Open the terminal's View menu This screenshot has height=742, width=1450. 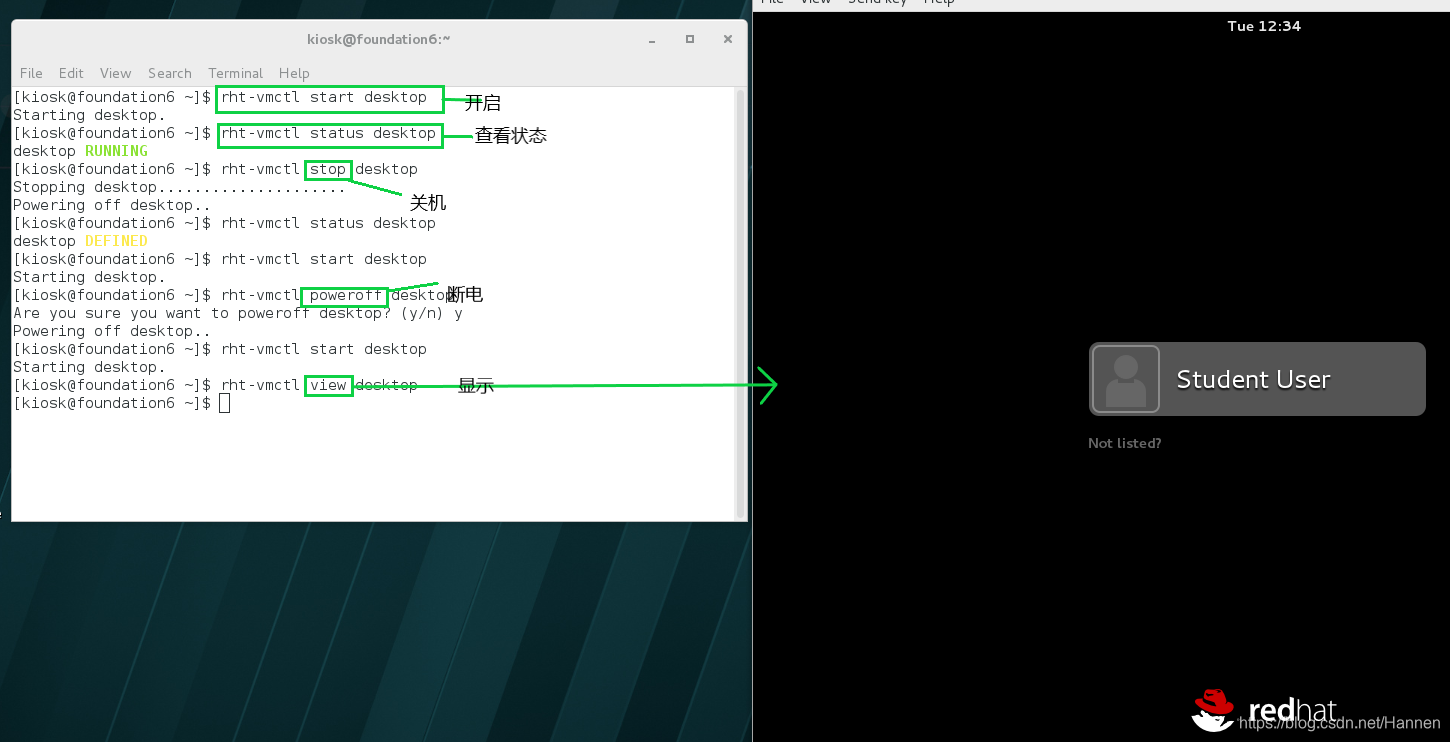(115, 73)
